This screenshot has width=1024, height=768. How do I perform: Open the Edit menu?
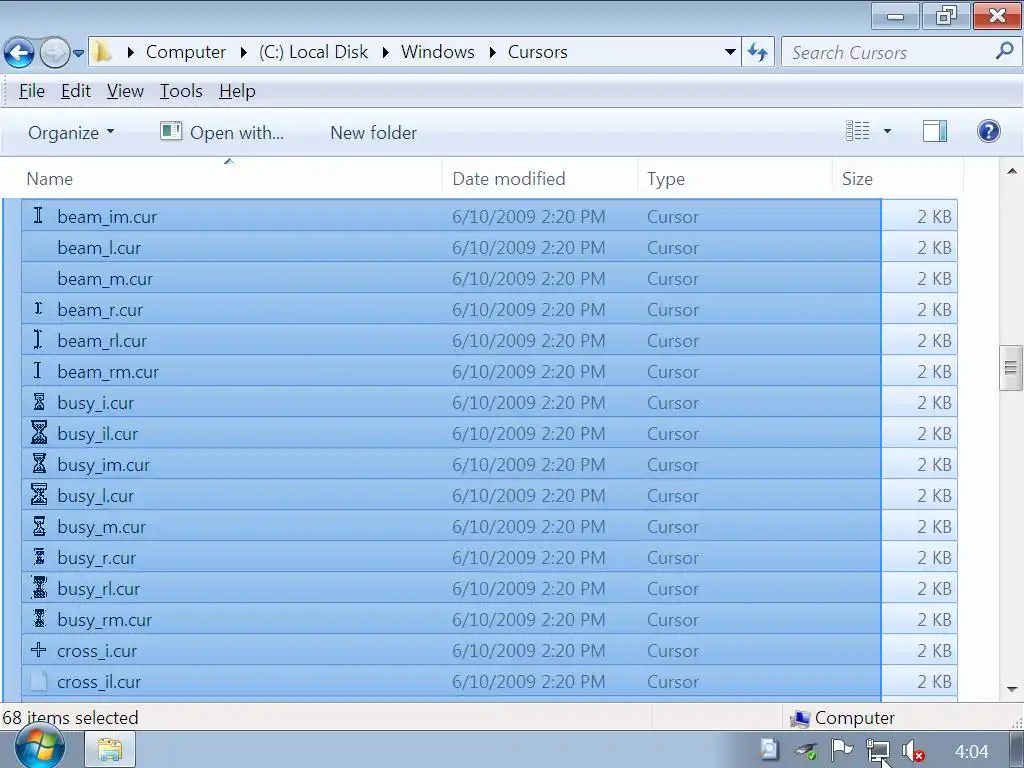pyautogui.click(x=76, y=91)
